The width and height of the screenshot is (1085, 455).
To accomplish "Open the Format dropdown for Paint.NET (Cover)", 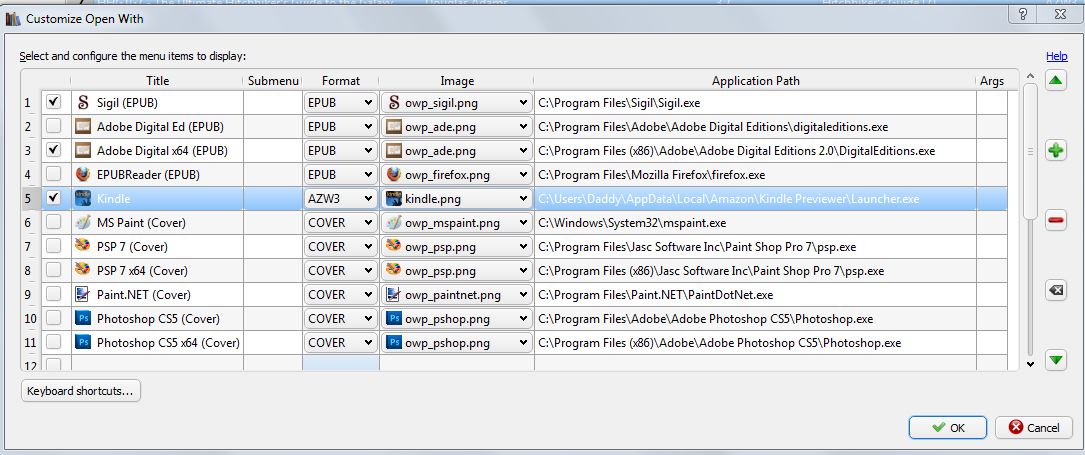I will (341, 295).
